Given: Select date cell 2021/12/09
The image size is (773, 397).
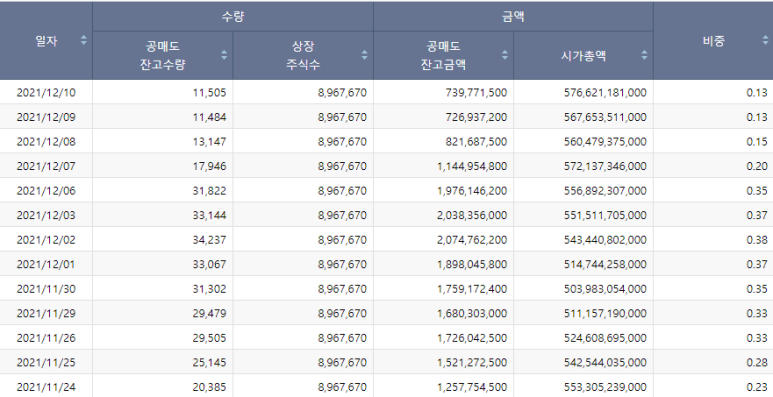Looking at the screenshot, I should tap(46, 117).
